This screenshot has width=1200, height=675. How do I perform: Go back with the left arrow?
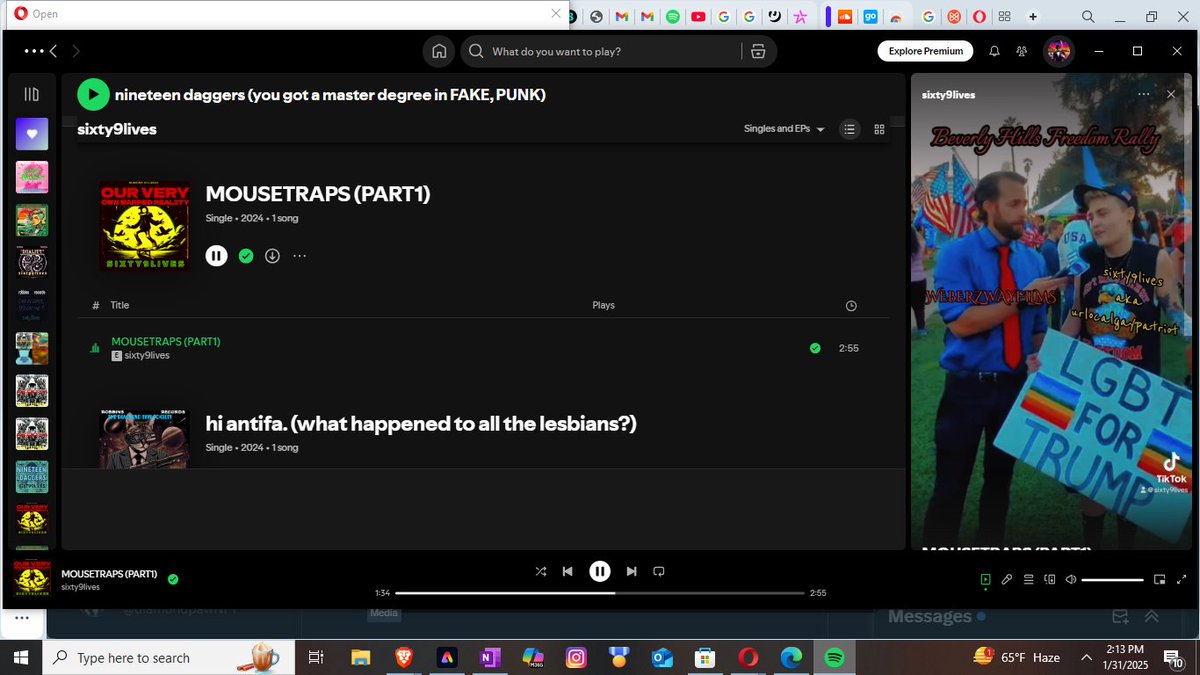point(53,51)
